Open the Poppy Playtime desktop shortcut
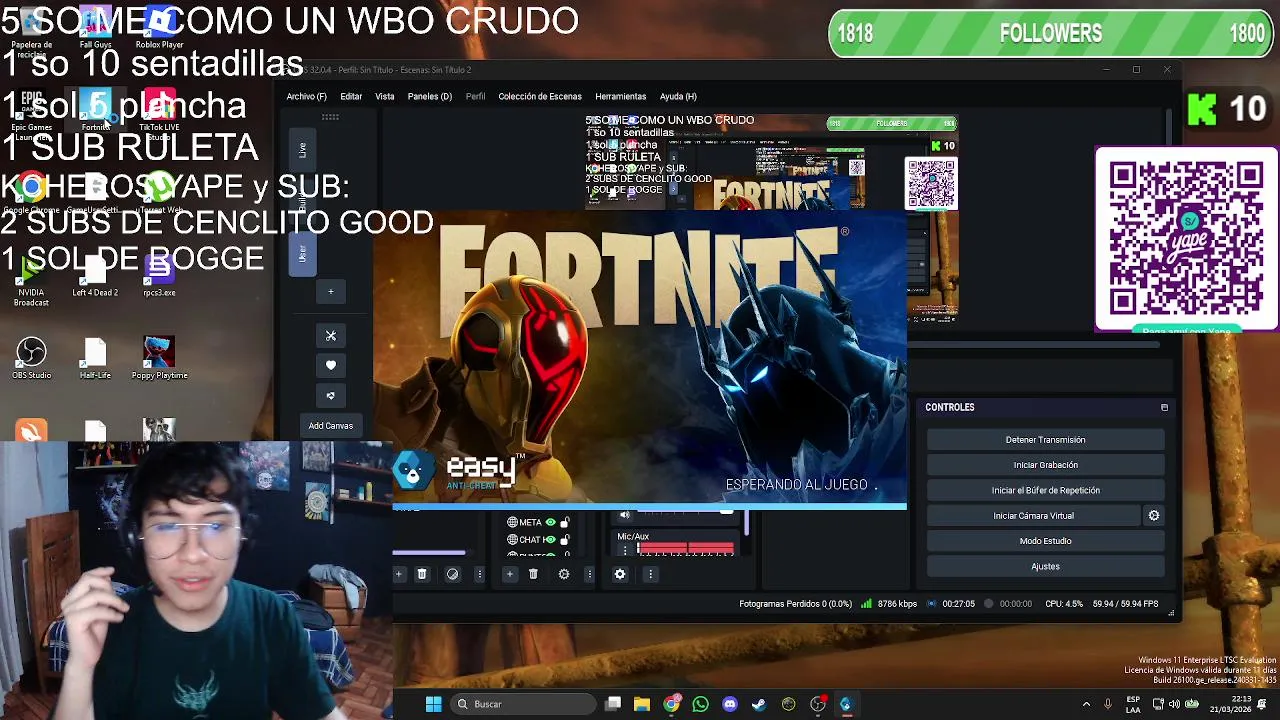Image resolution: width=1280 pixels, height=720 pixels. [x=159, y=359]
